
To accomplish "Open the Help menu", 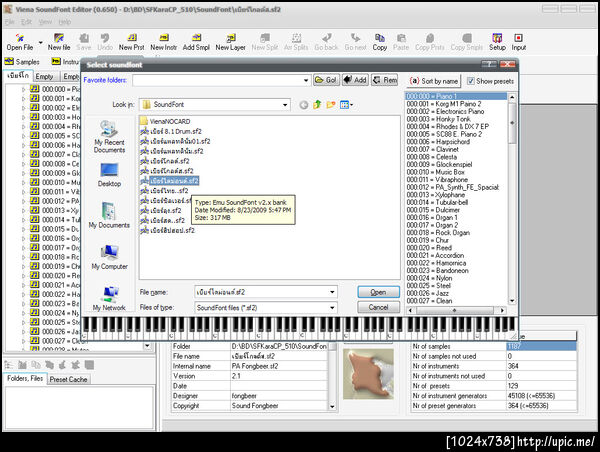I will click(x=65, y=22).
